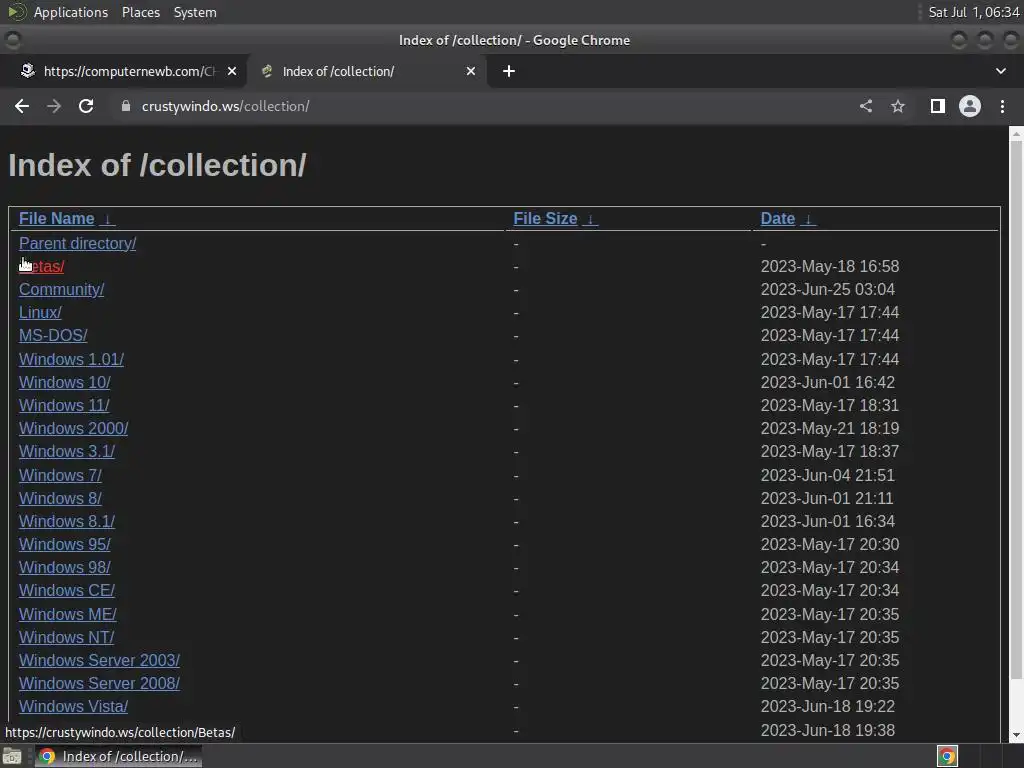Click the scrollbar down arrow

[1016, 735]
